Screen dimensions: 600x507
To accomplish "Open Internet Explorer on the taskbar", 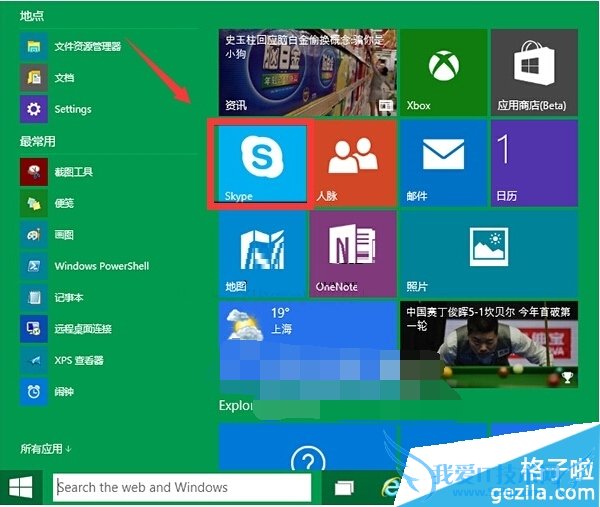I will coord(390,487).
